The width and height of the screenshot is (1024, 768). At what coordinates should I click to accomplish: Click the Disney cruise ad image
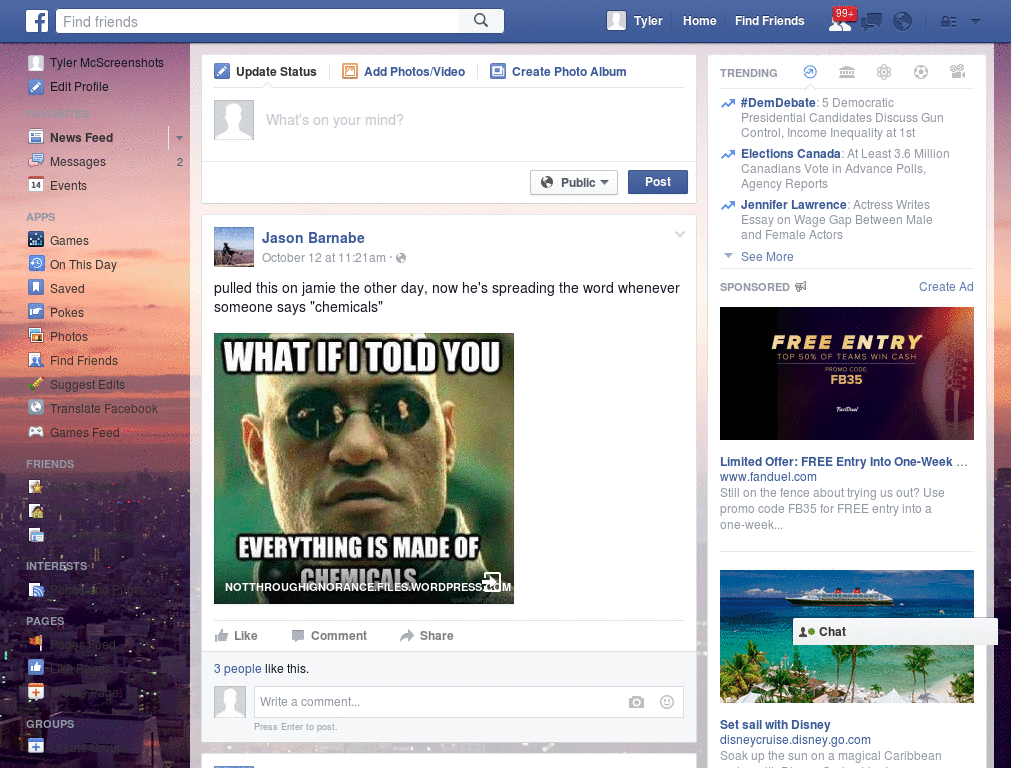pyautogui.click(x=846, y=636)
